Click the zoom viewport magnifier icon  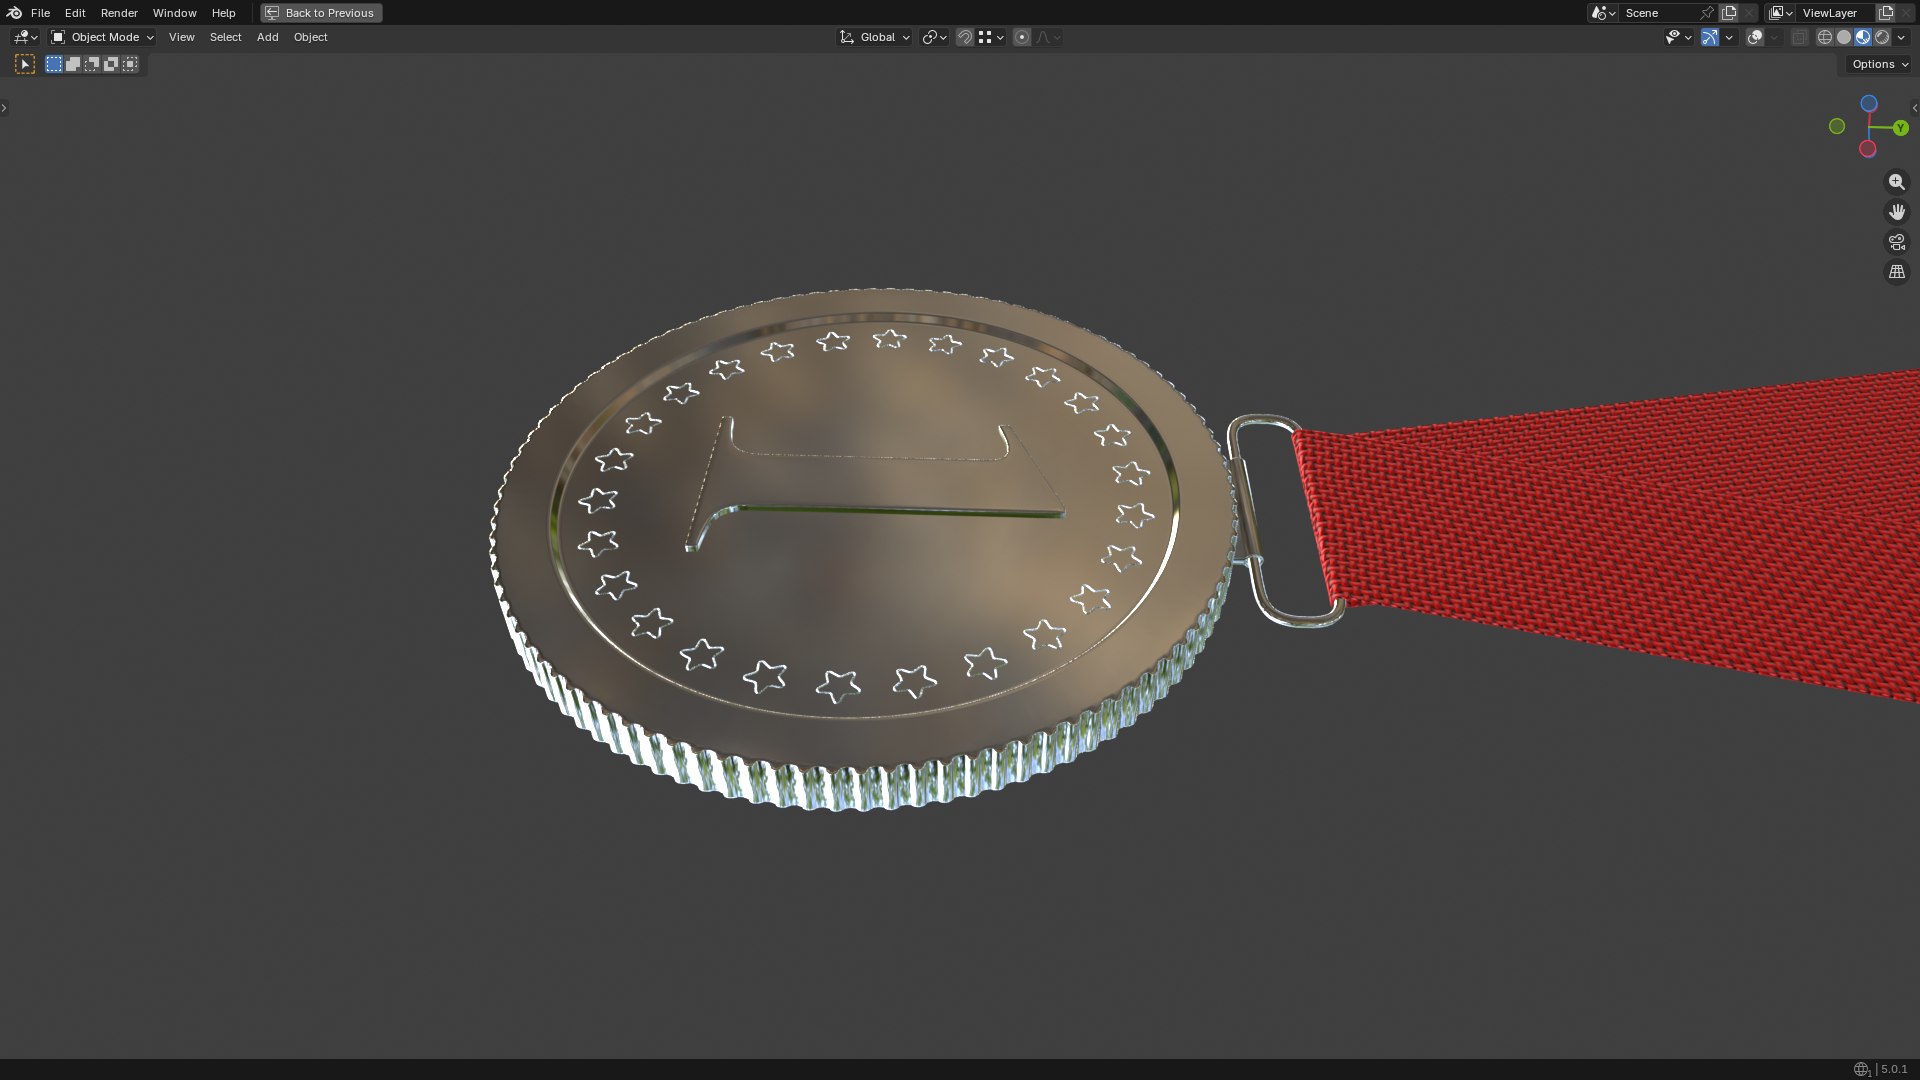(x=1897, y=182)
